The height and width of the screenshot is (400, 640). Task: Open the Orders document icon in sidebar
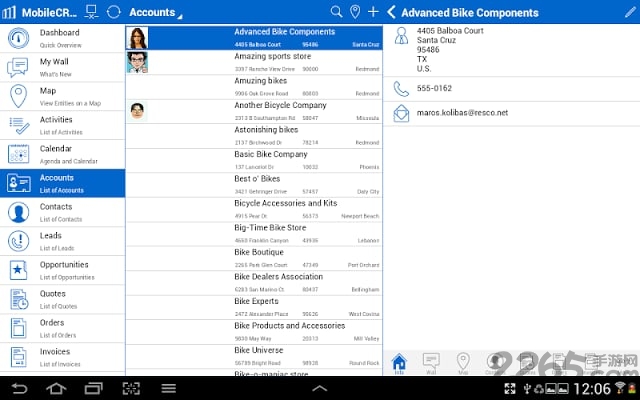[x=18, y=328]
